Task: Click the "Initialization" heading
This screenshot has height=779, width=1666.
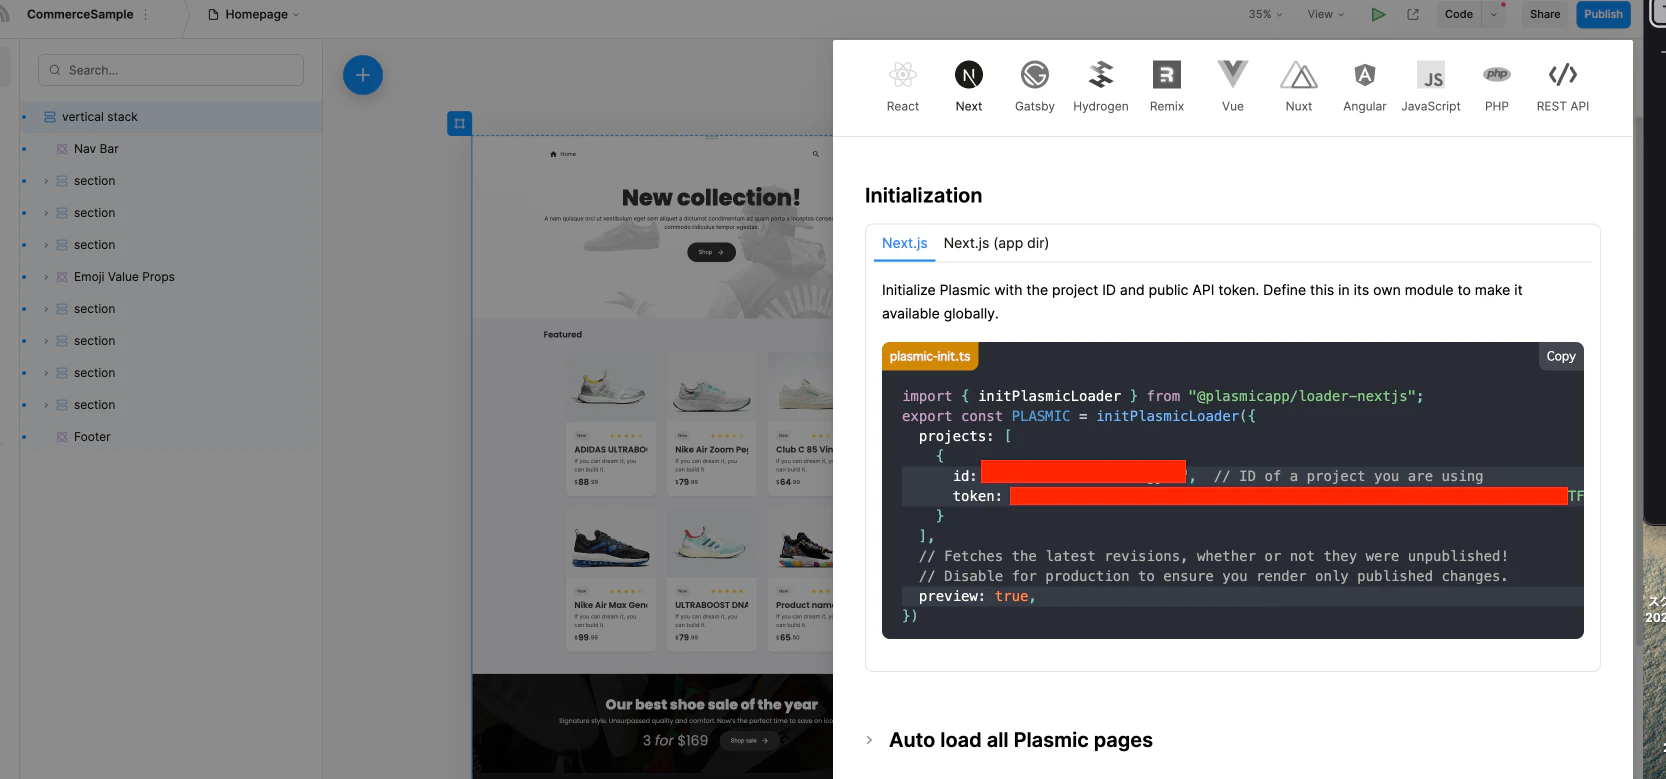Action: [x=923, y=195]
